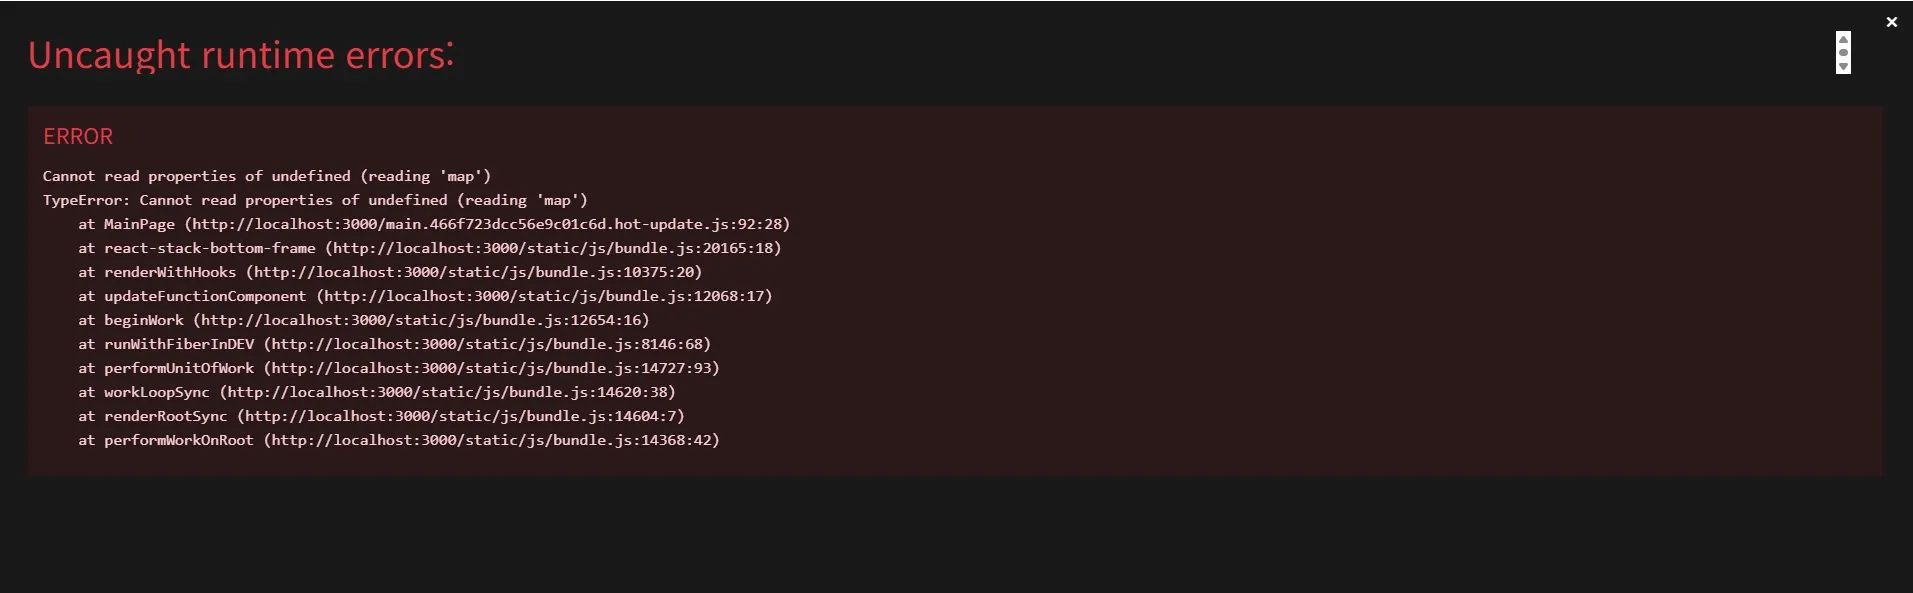
Task: Open the renderRootSync stack frame link
Action: click(461, 416)
